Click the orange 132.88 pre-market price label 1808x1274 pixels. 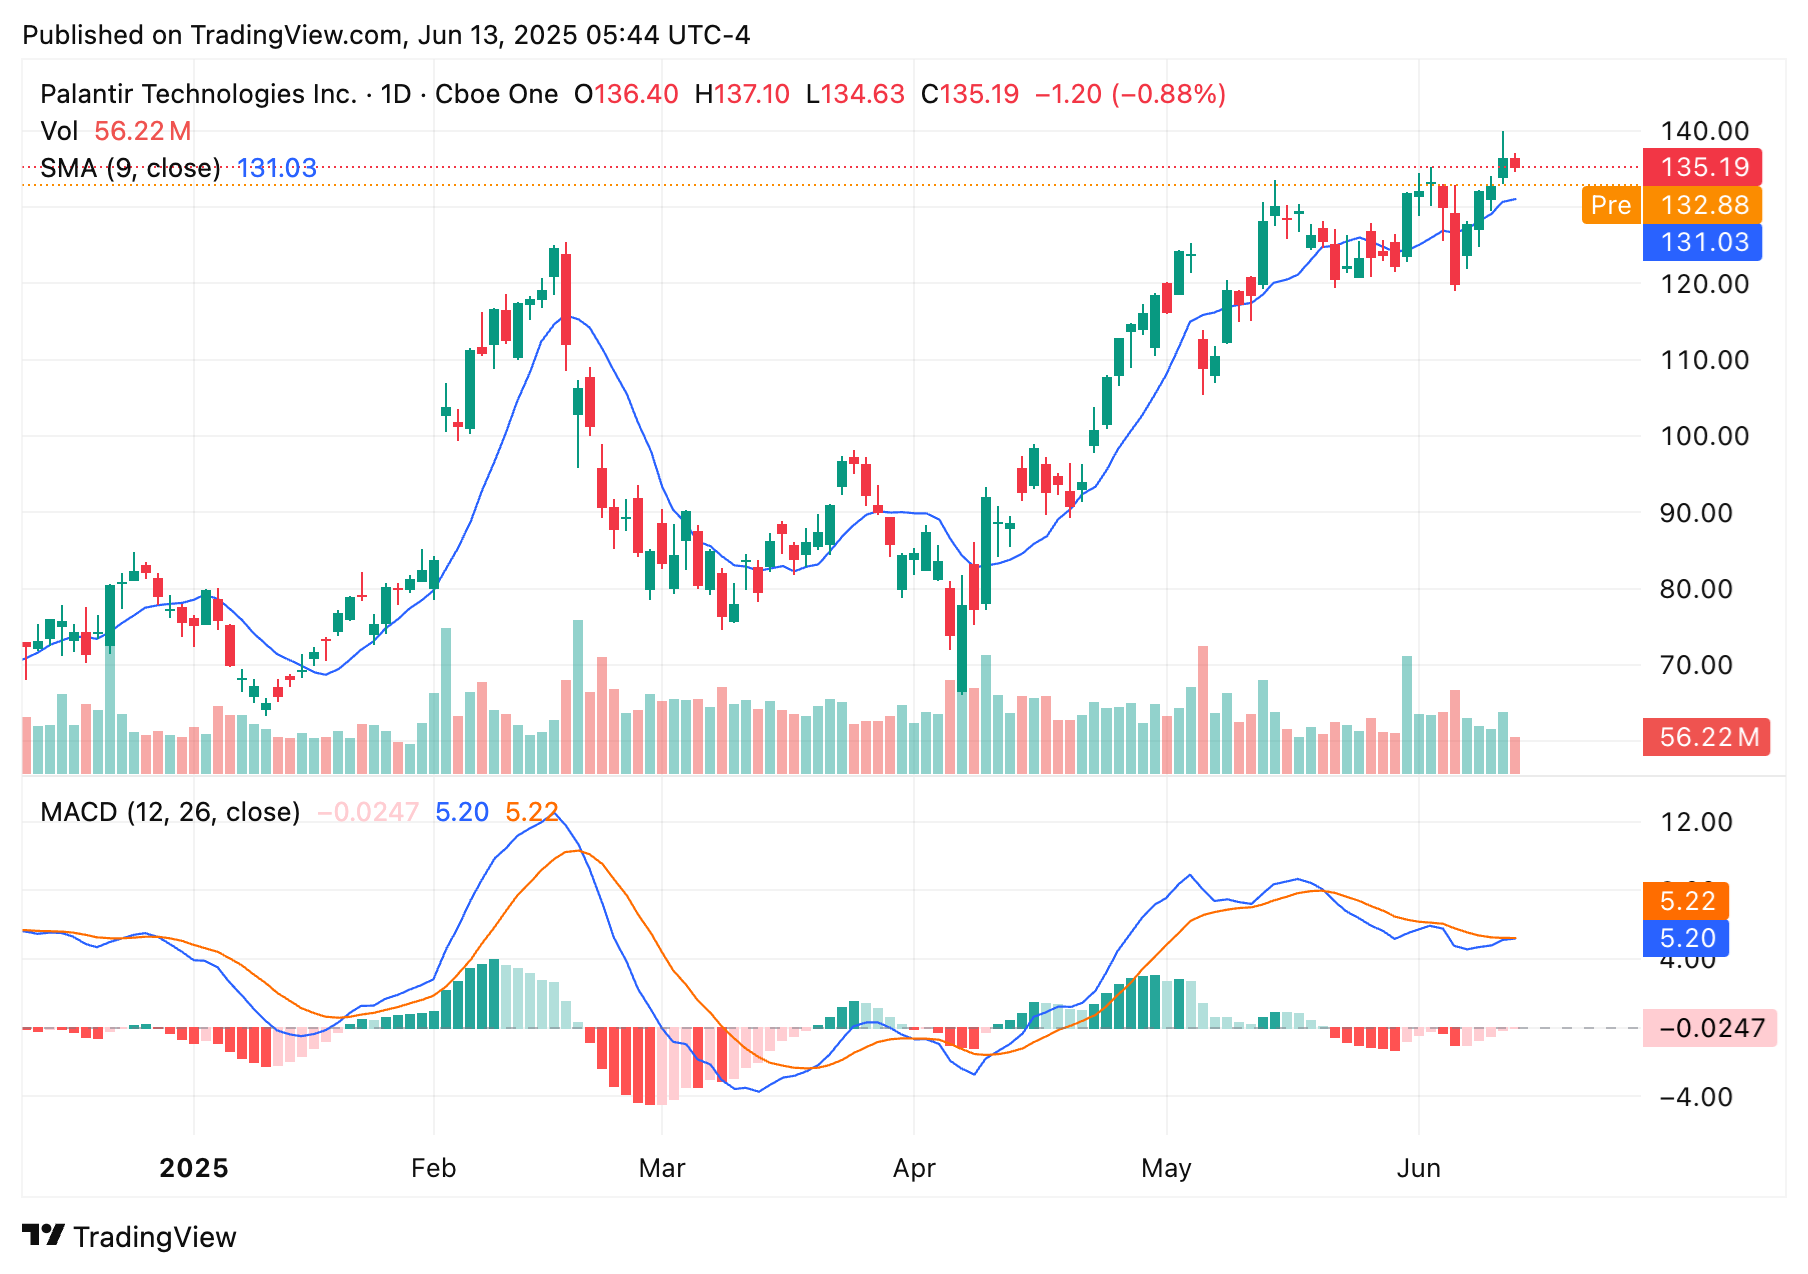tap(1703, 205)
